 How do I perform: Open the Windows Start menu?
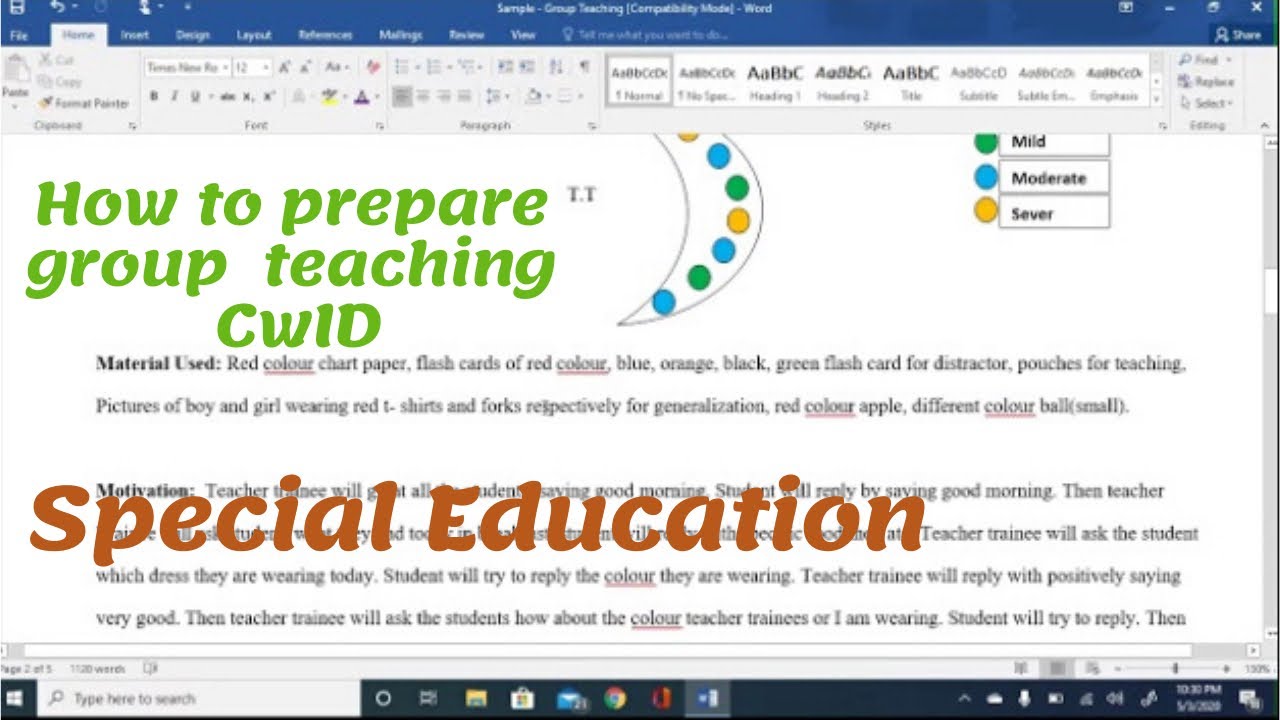[x=15, y=698]
